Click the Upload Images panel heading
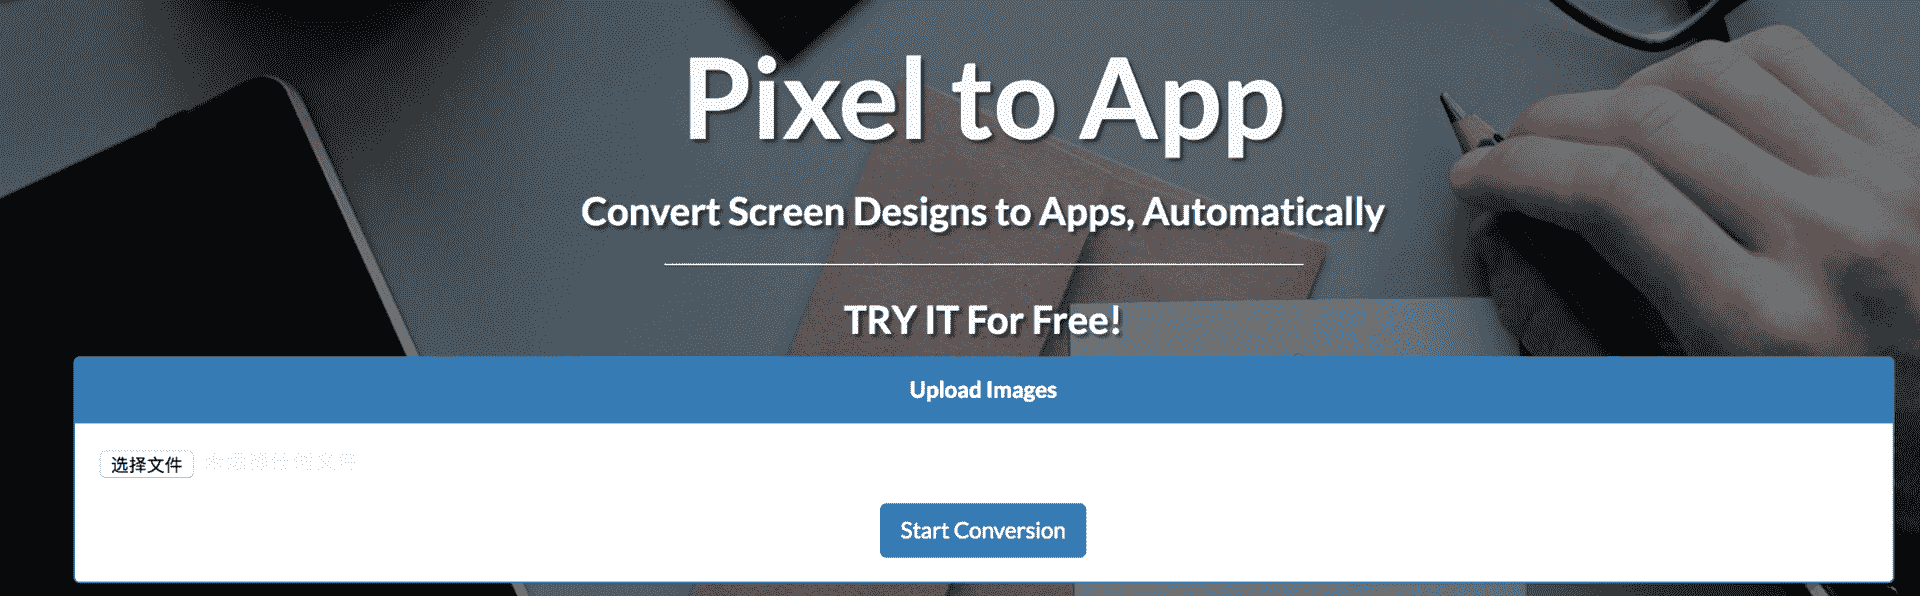This screenshot has height=596, width=1920. click(982, 390)
